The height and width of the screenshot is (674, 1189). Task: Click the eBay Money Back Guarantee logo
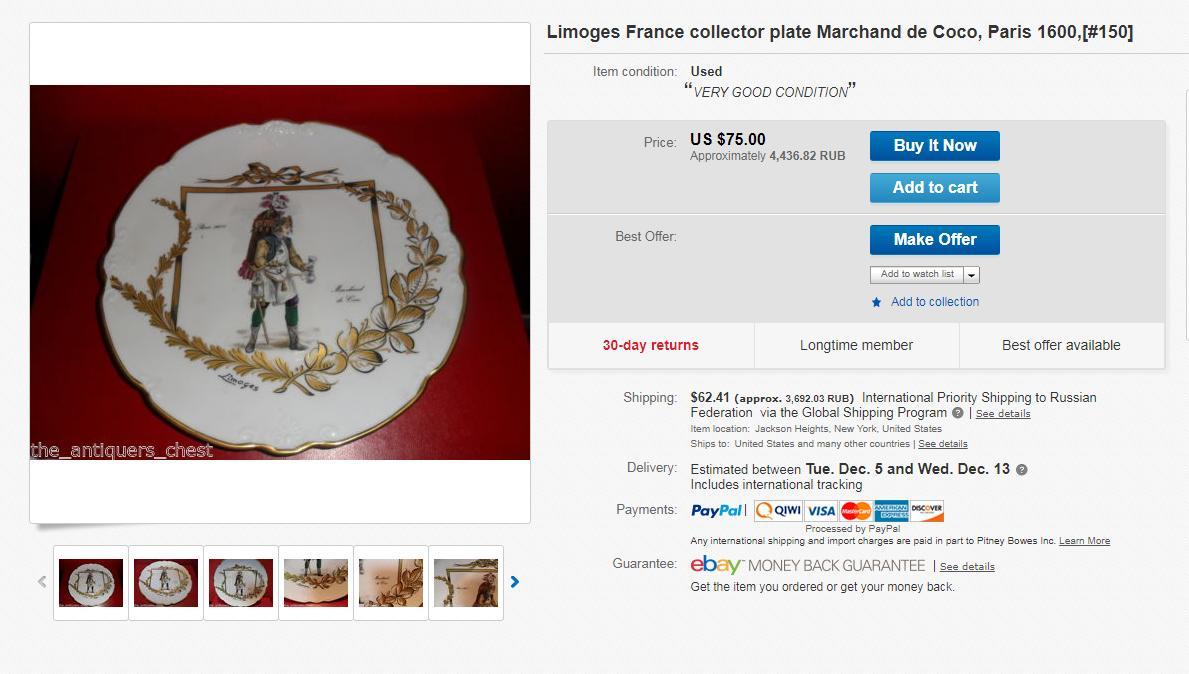(x=808, y=566)
